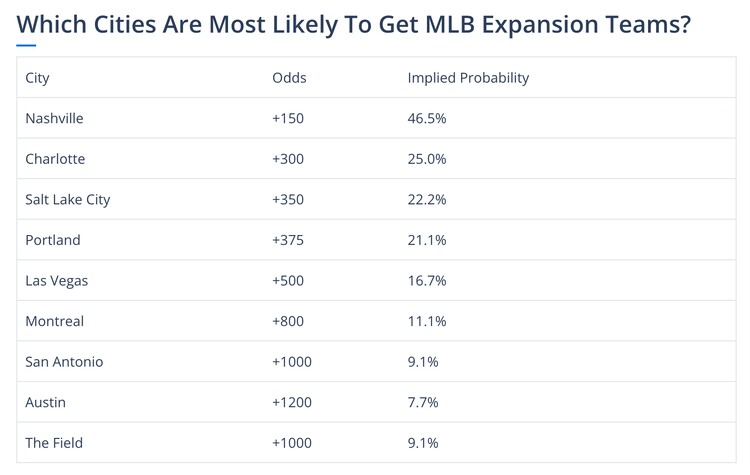Select the Austin city cell

pos(44,402)
